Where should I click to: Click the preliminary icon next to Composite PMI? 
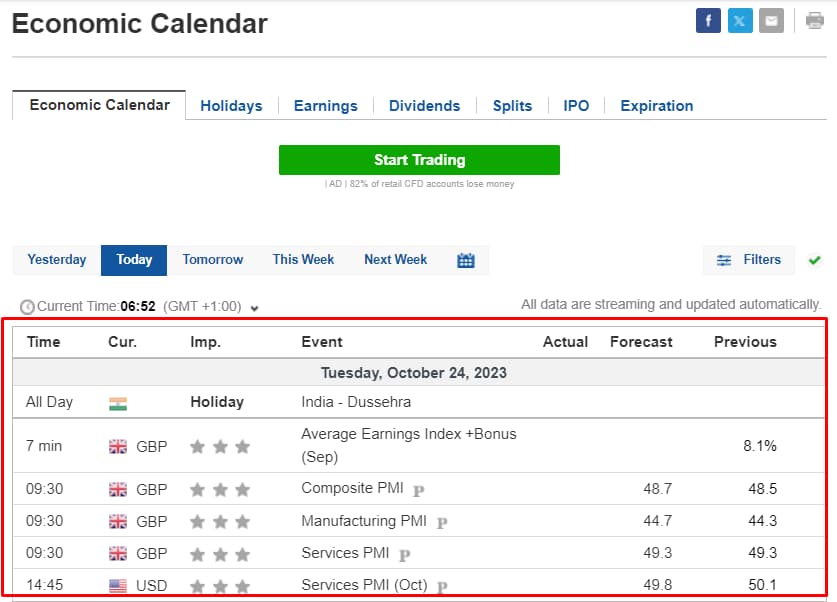click(418, 490)
